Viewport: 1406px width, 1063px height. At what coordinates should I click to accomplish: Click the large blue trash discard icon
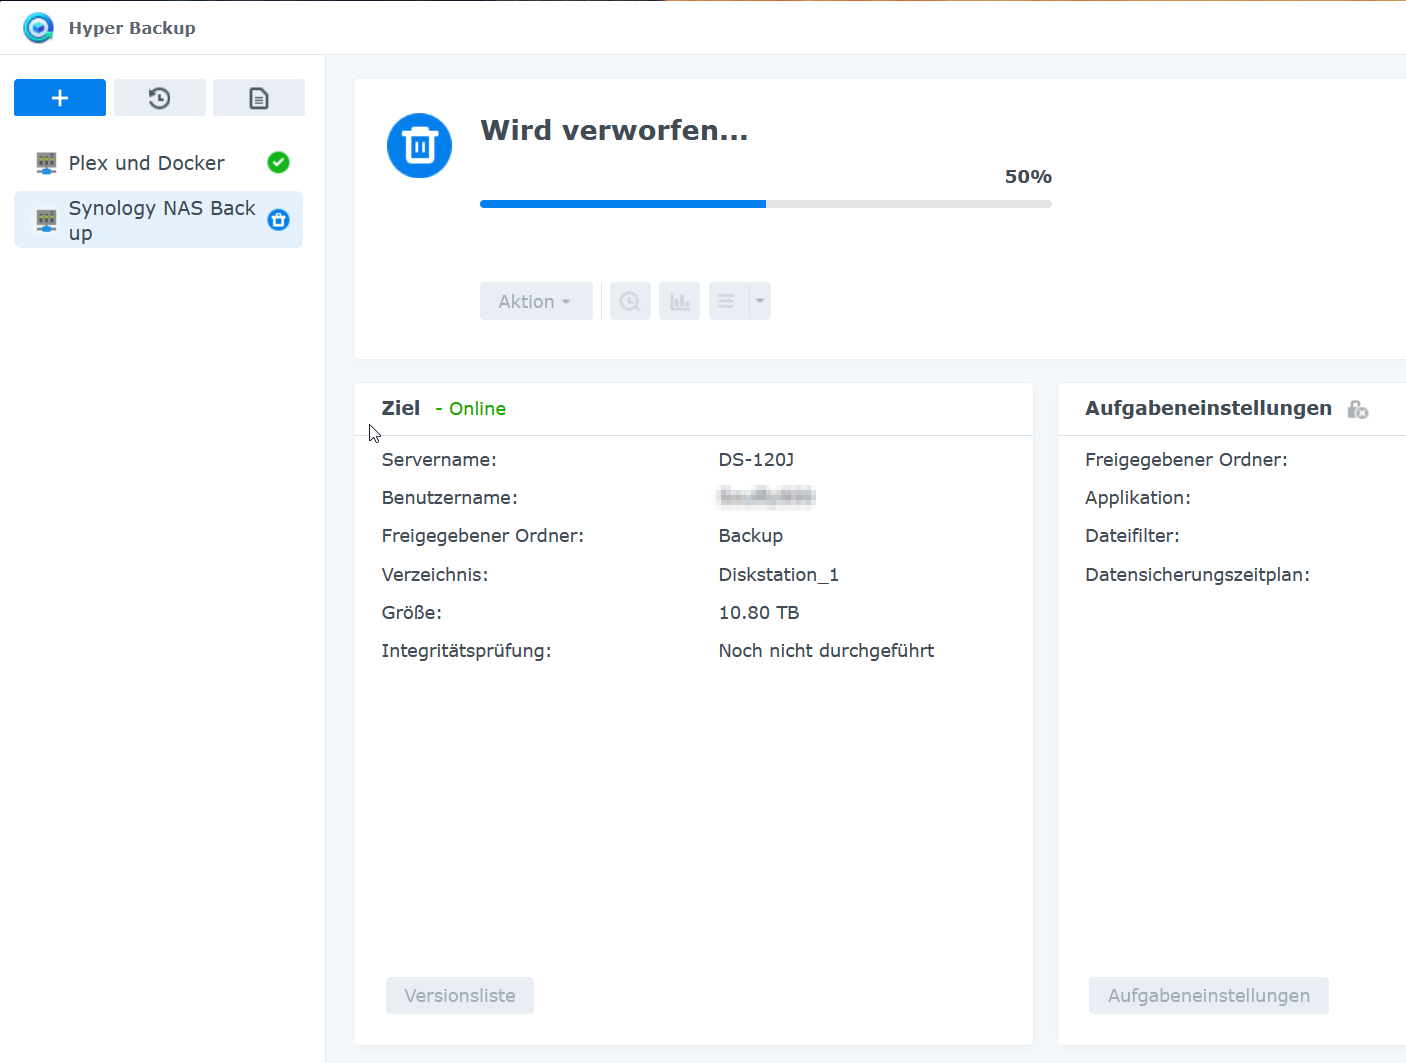pyautogui.click(x=419, y=146)
